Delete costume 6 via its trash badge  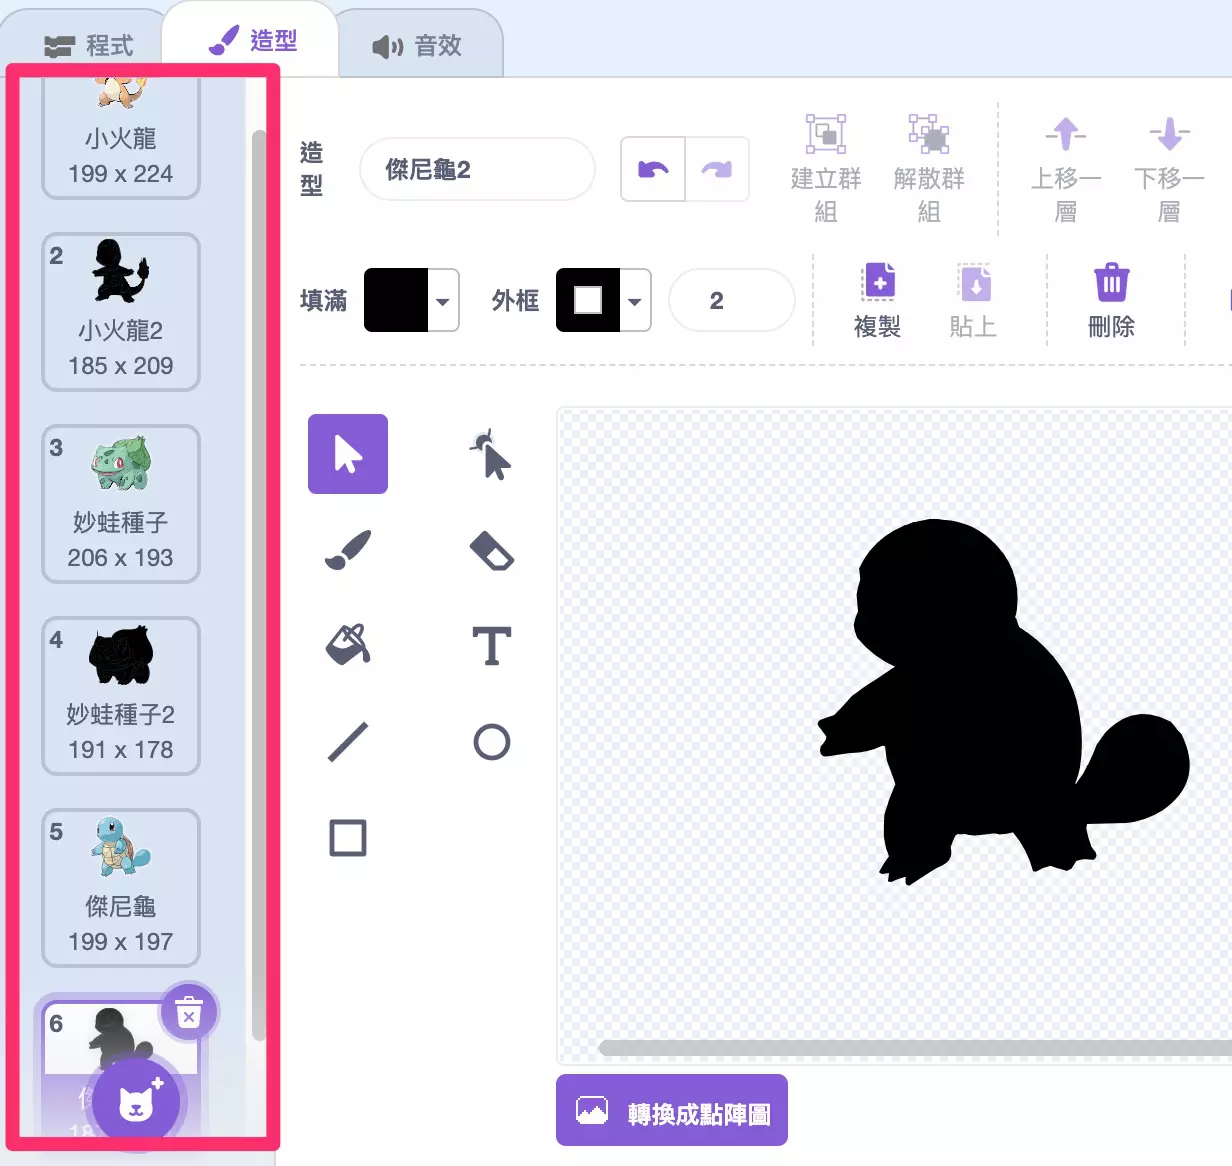click(x=188, y=1011)
